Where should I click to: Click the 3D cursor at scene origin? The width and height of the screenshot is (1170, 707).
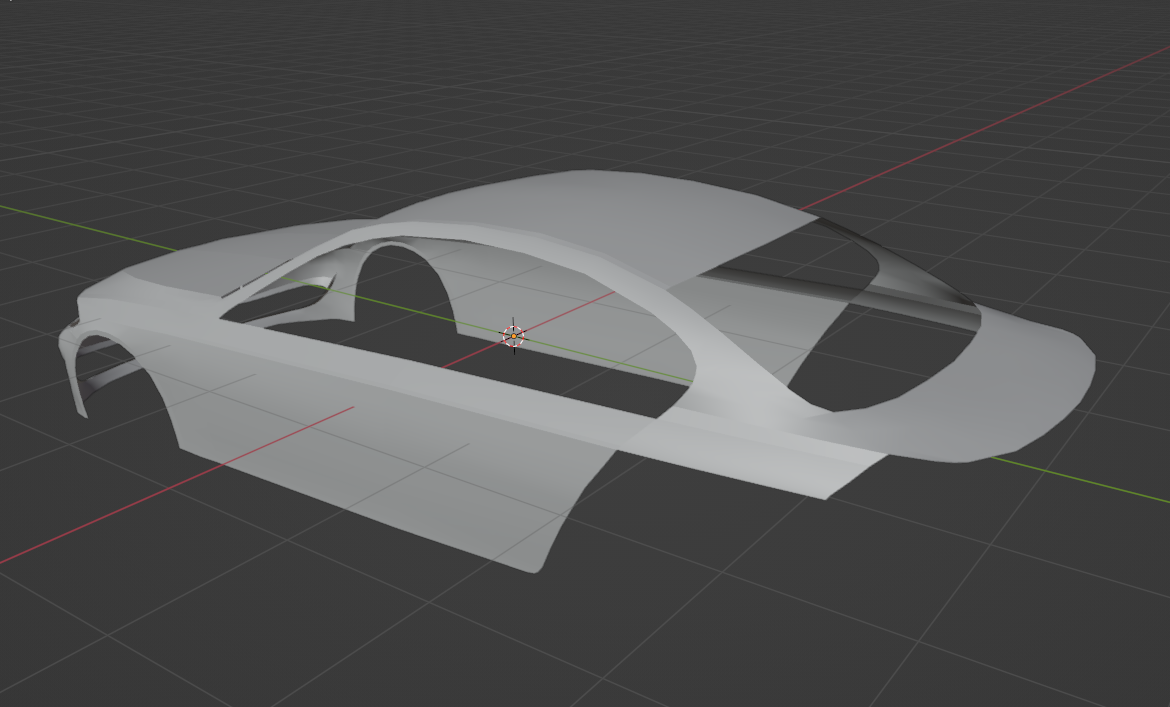pyautogui.click(x=513, y=336)
